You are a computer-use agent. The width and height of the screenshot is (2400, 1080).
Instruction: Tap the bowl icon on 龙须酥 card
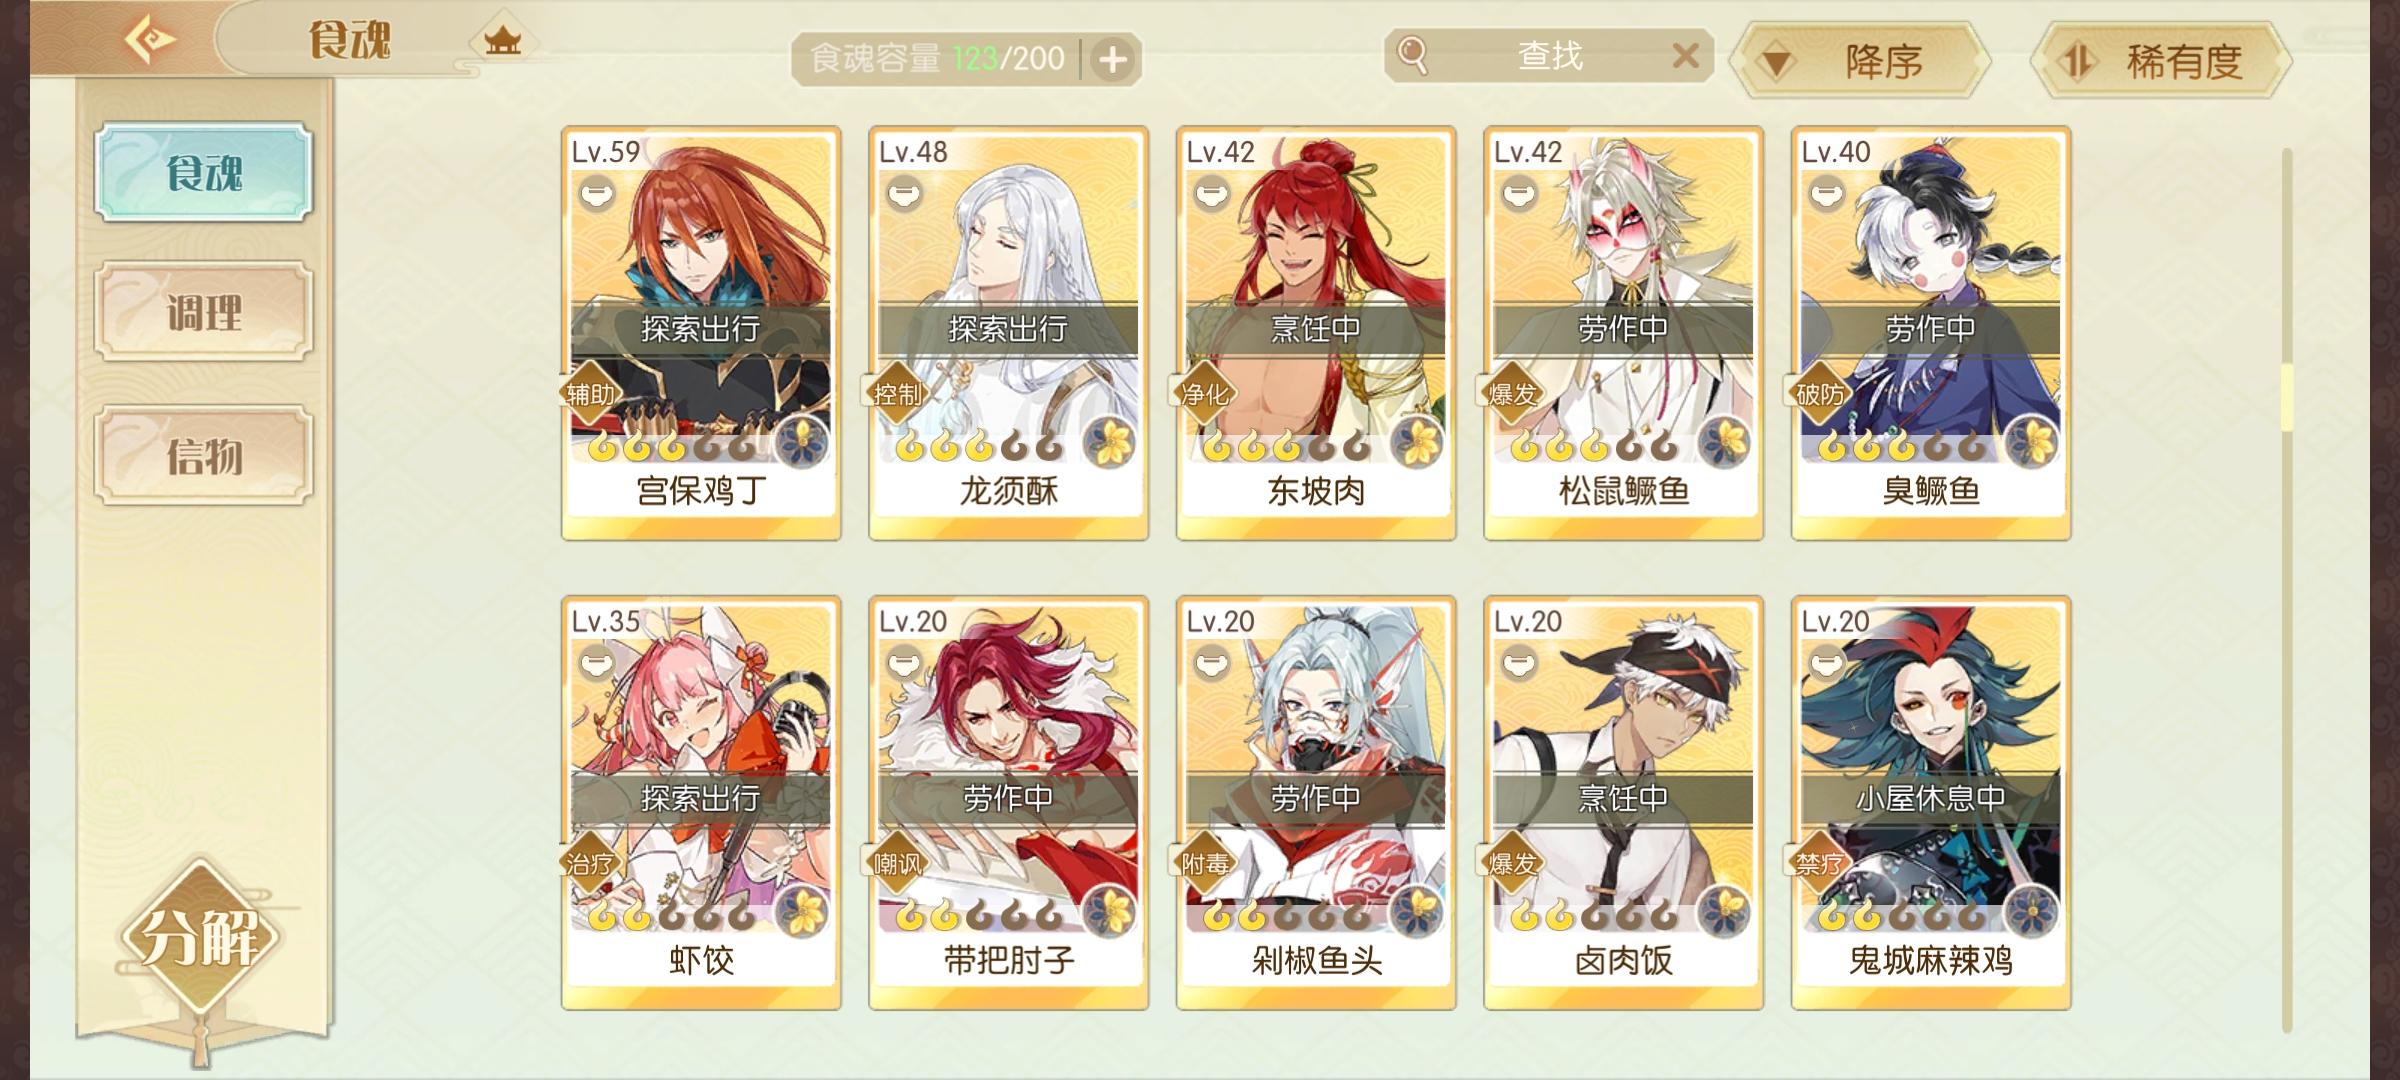point(903,193)
